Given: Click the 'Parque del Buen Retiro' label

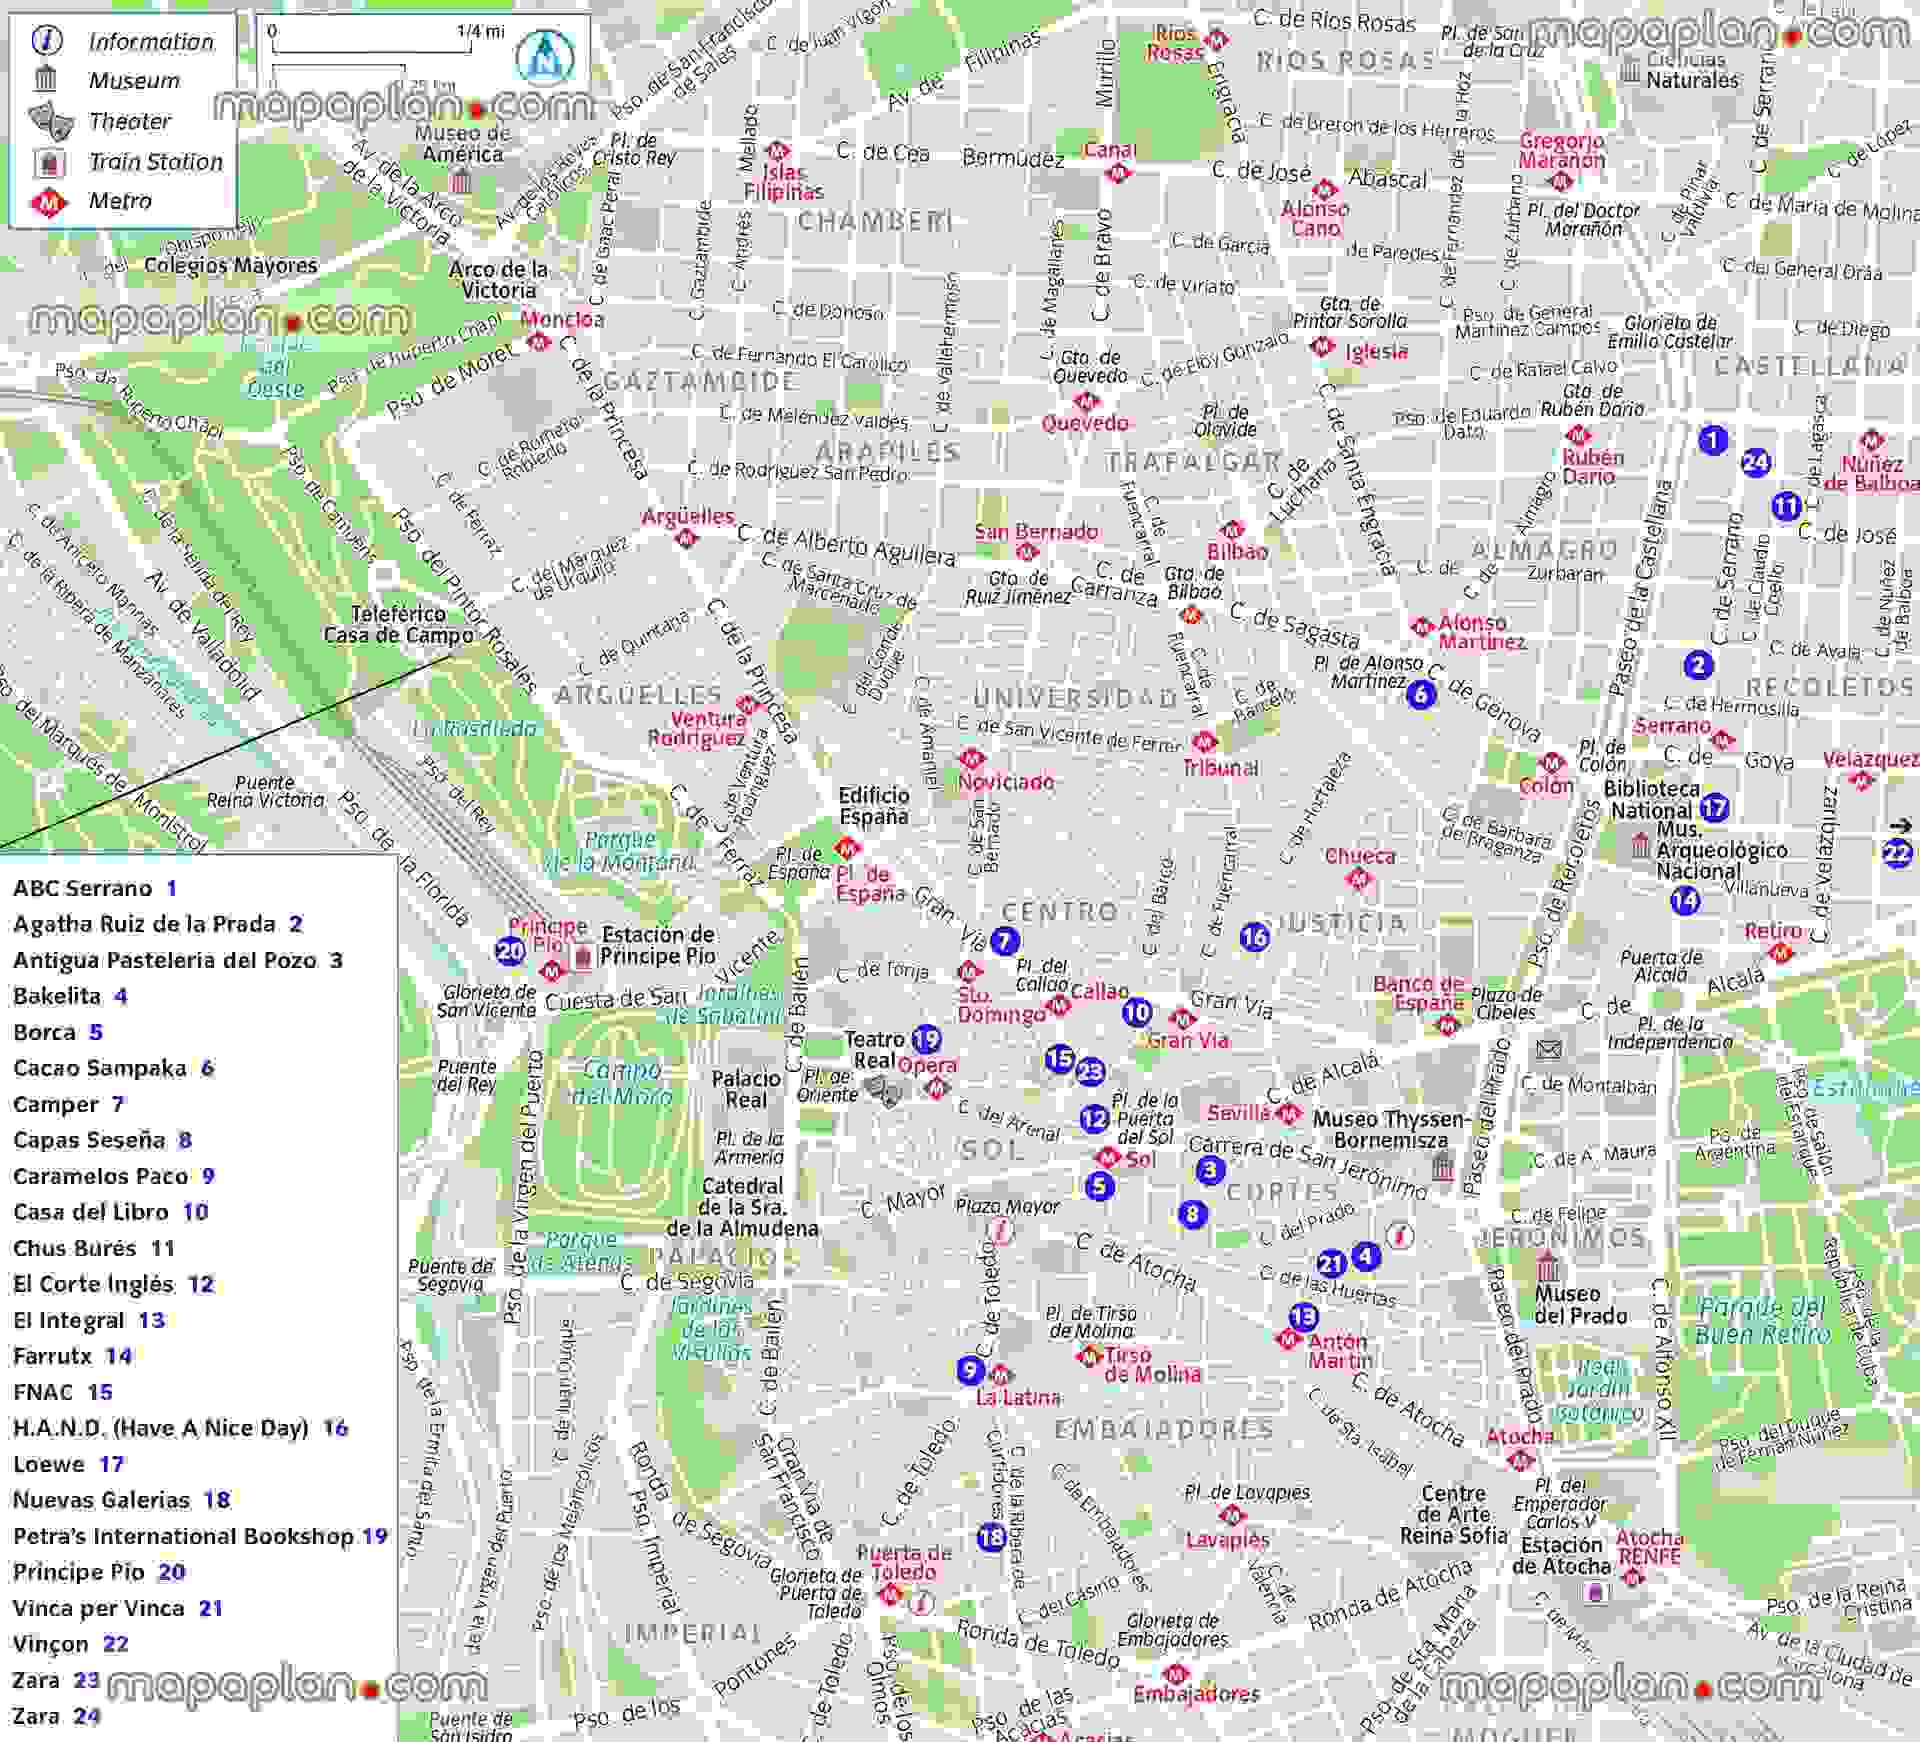Looking at the screenshot, I should [1762, 1321].
